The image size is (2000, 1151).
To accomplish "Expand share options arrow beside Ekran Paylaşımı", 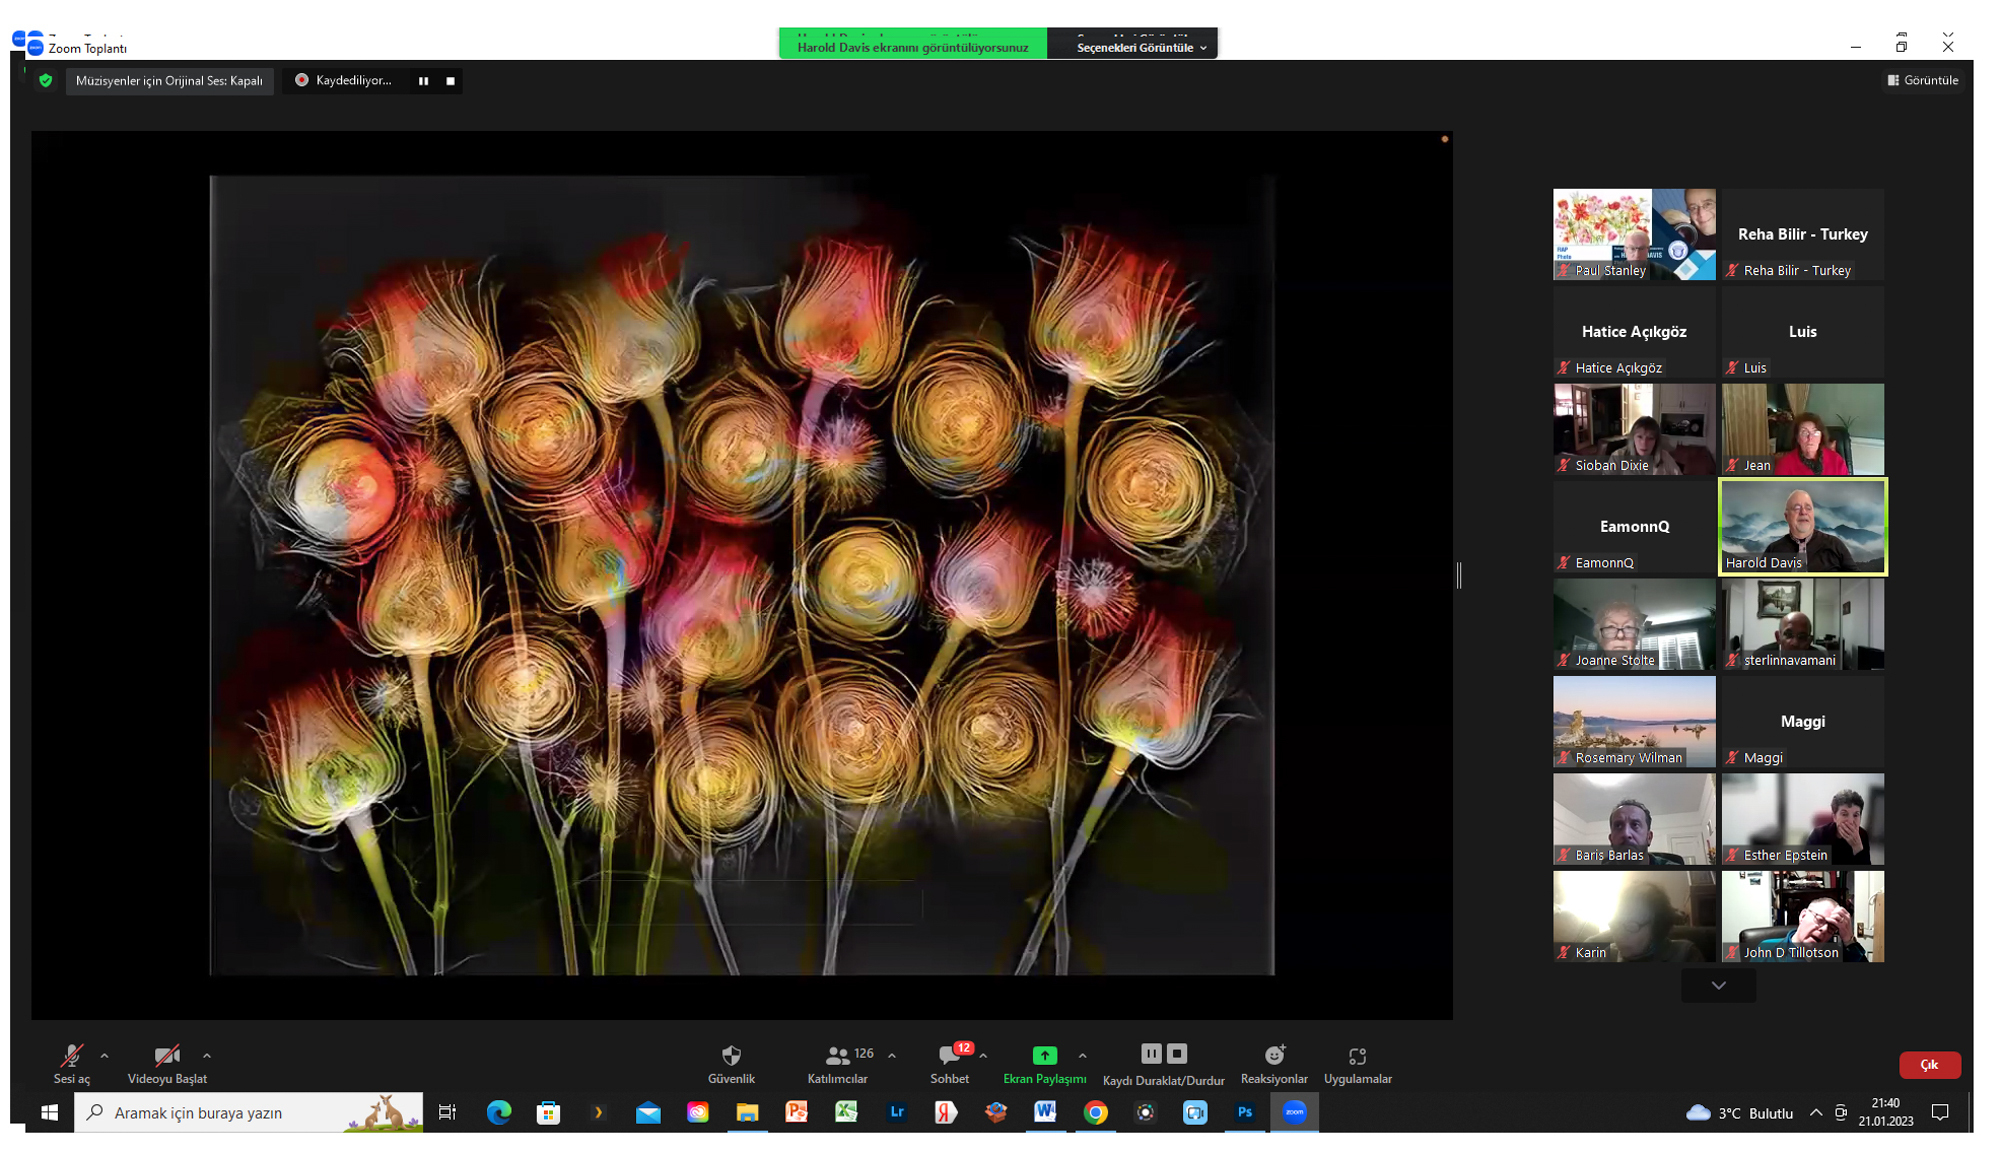I will 1083,1056.
